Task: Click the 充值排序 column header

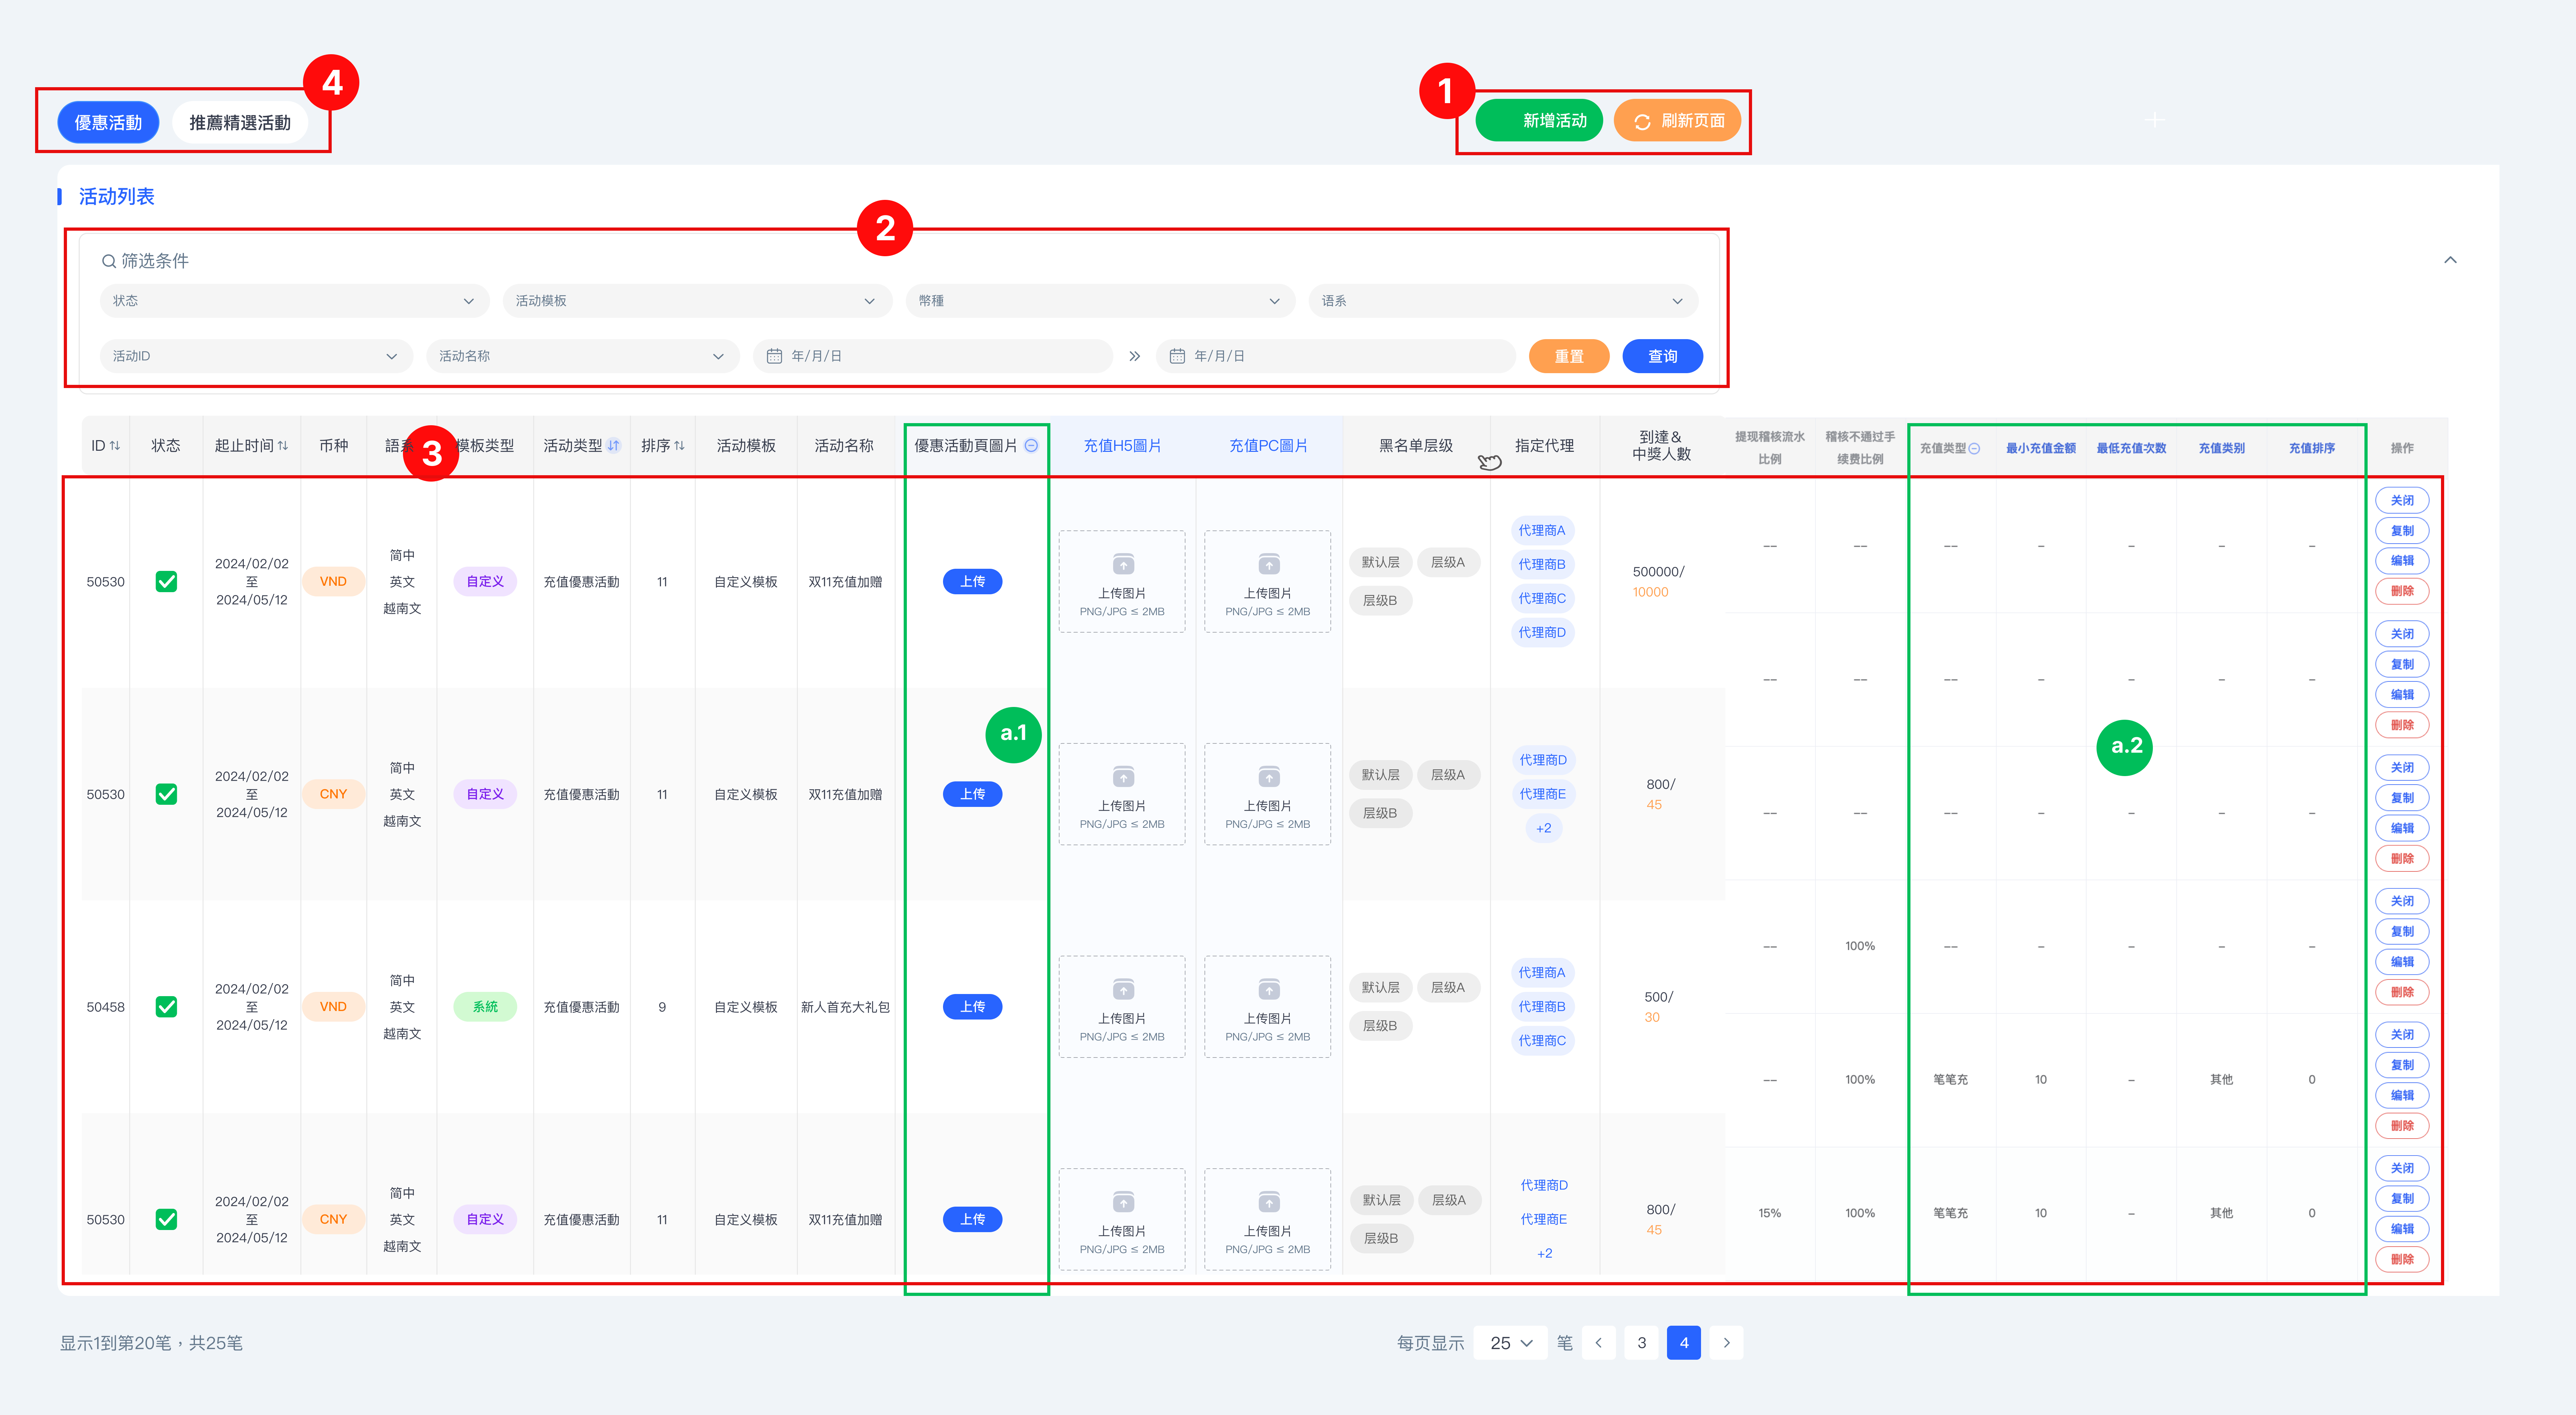Action: point(2312,449)
